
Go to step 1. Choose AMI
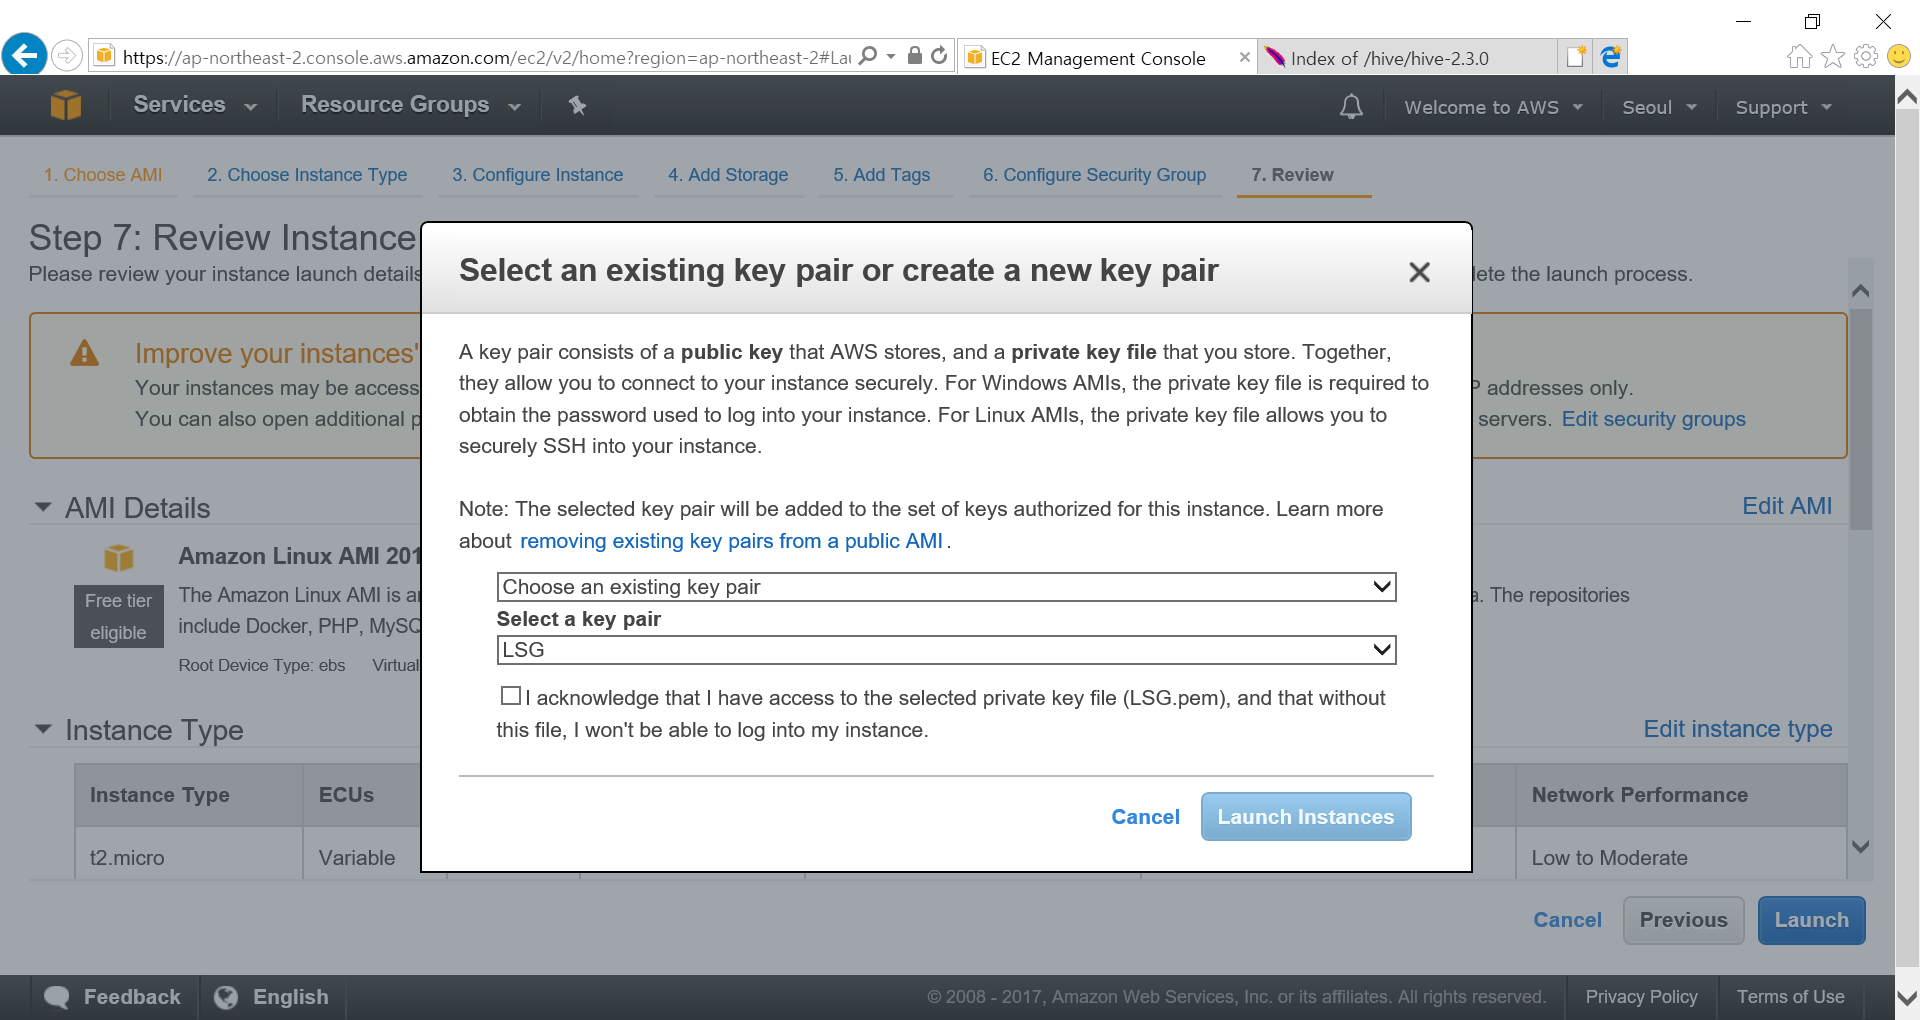click(x=103, y=175)
